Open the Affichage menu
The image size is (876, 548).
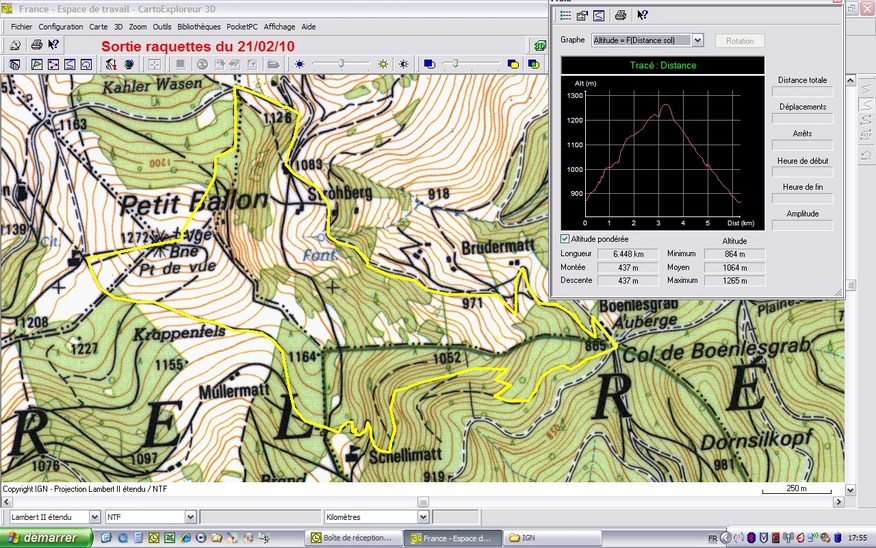pos(279,26)
